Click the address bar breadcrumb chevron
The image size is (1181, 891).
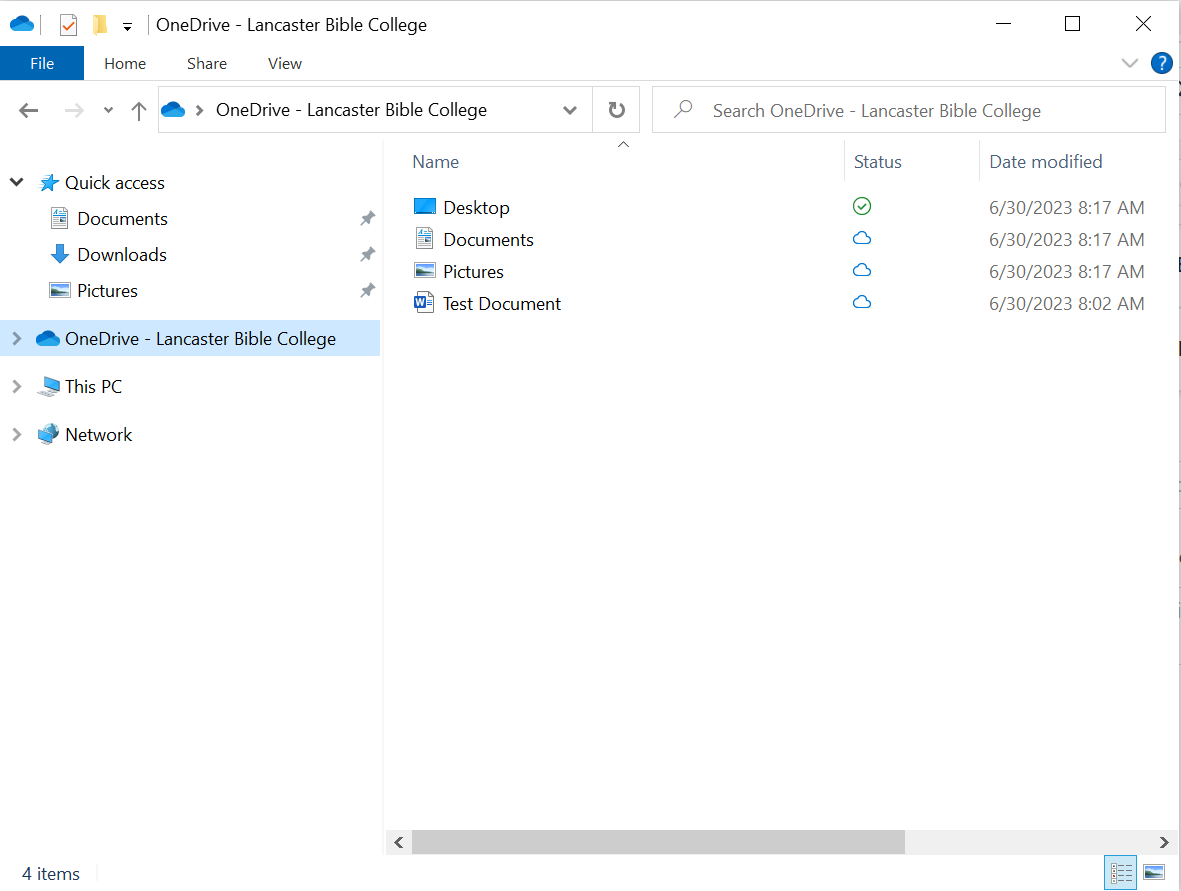click(x=200, y=111)
